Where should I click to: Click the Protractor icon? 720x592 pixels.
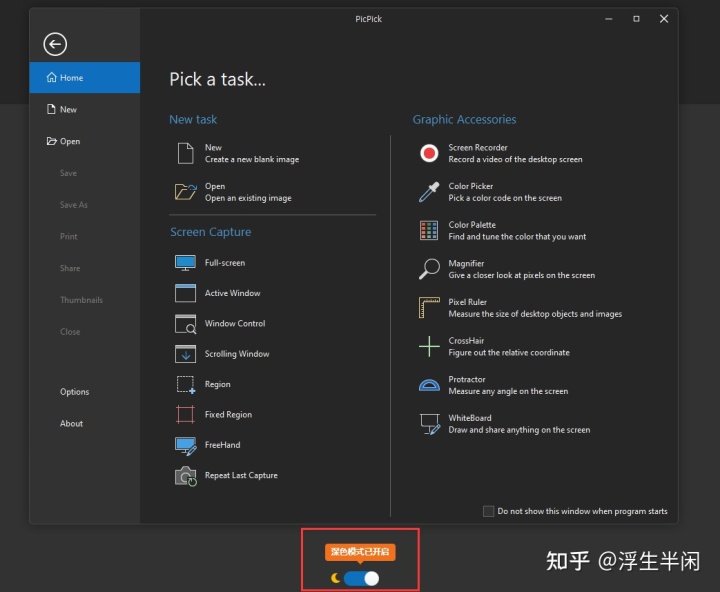tap(429, 385)
